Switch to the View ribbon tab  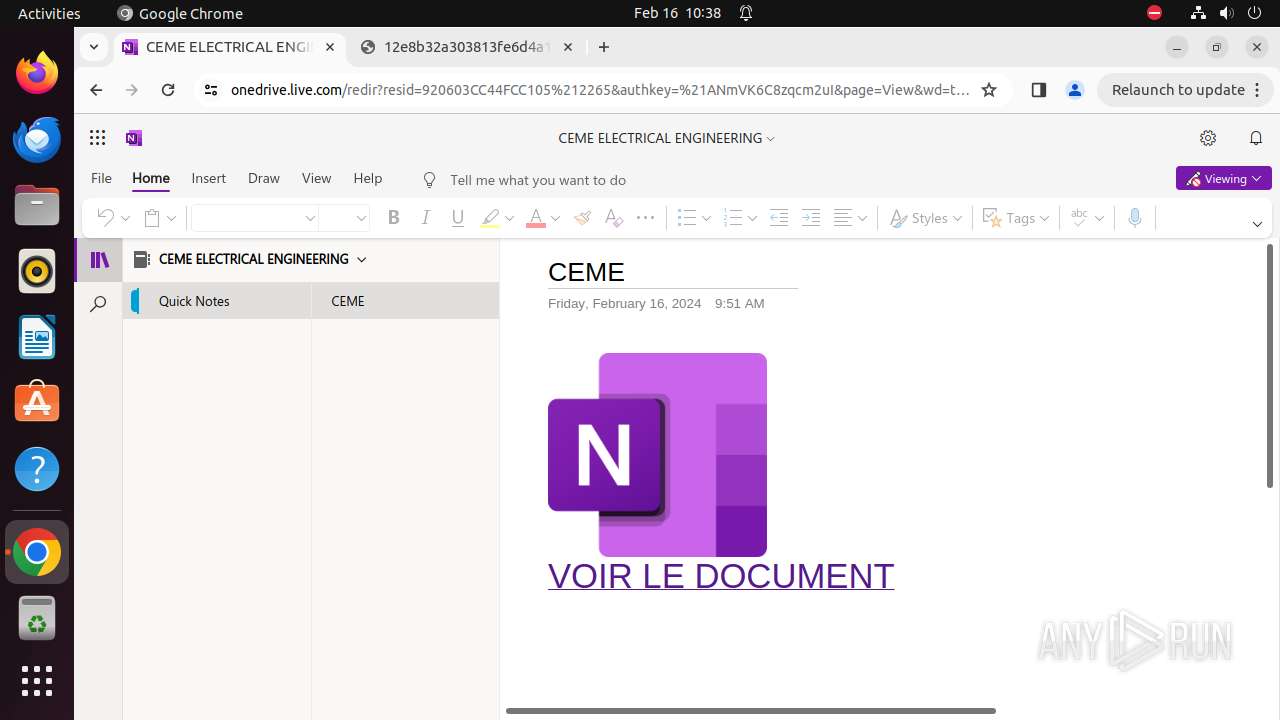click(x=316, y=178)
